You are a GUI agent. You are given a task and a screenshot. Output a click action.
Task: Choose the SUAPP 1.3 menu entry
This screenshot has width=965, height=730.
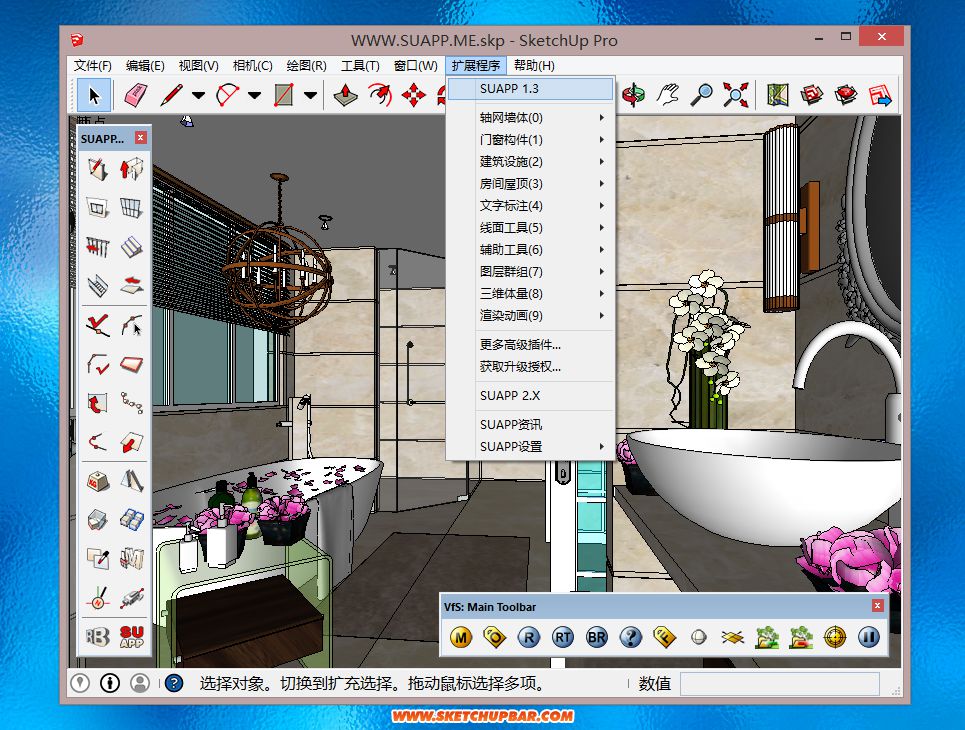point(531,89)
